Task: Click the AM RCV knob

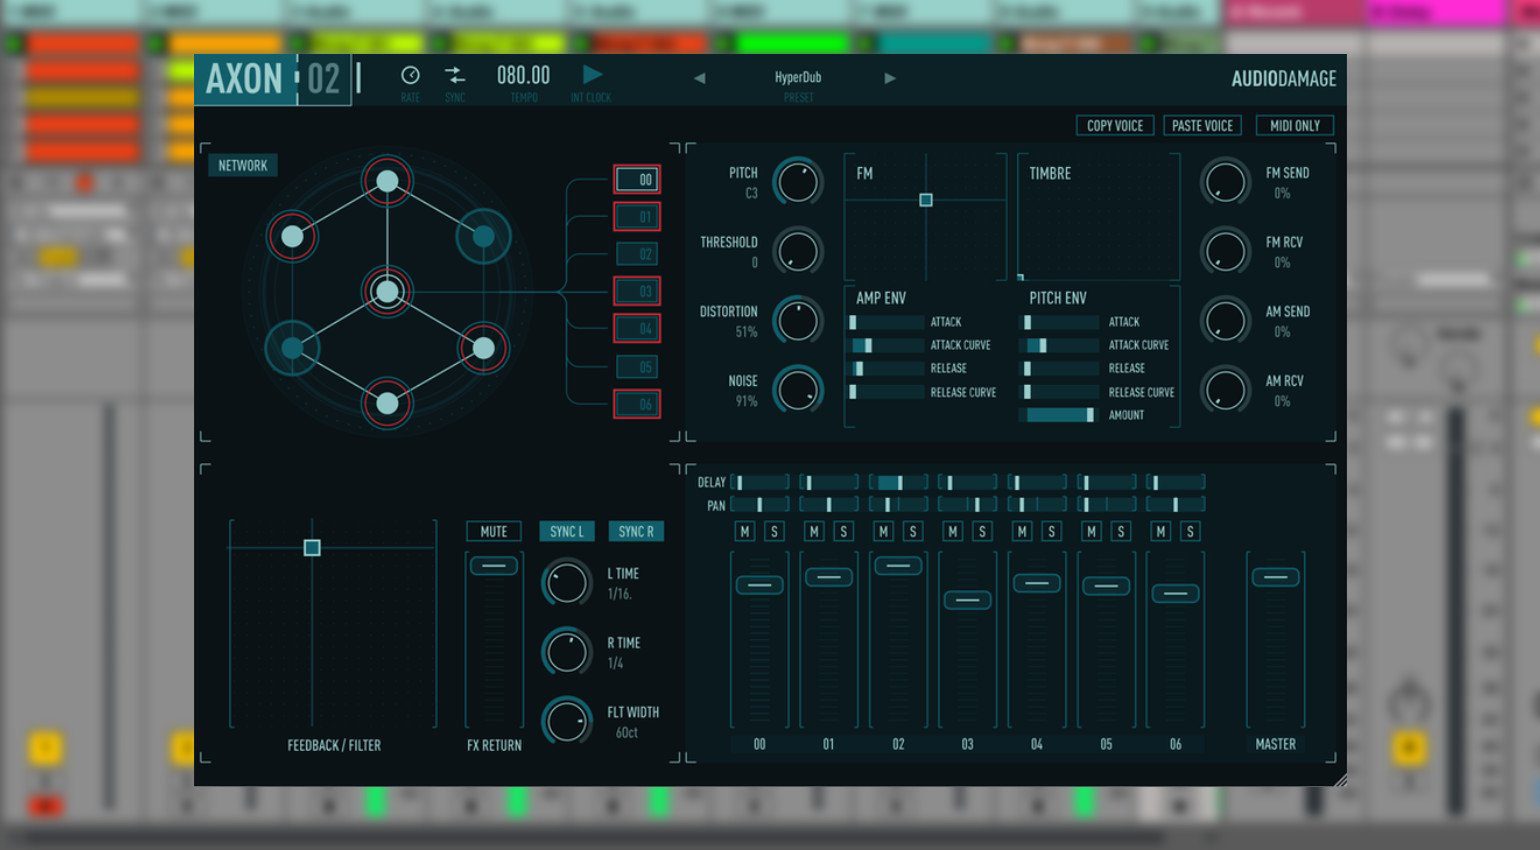Action: point(1225,390)
